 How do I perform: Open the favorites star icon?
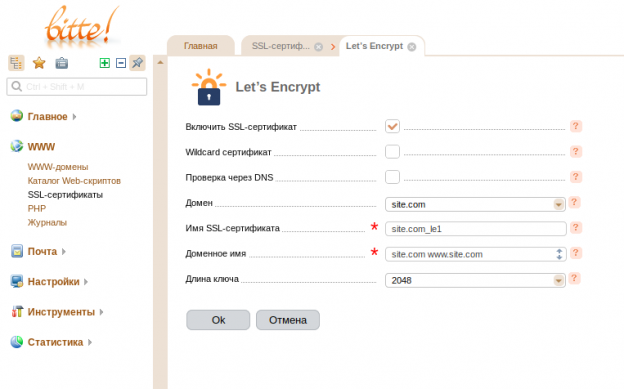pos(39,63)
